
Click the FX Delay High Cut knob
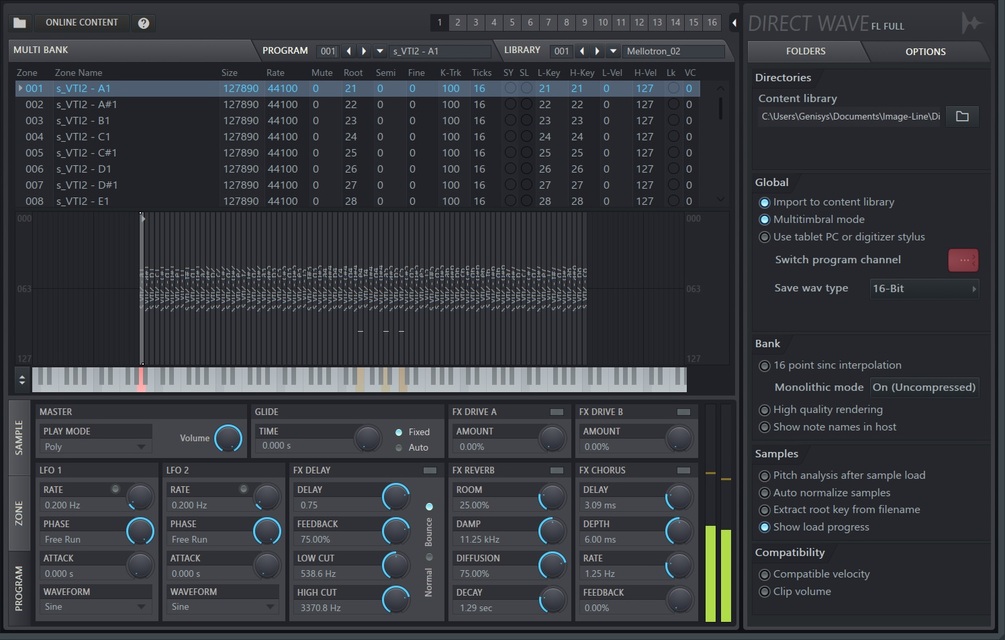coord(395,600)
